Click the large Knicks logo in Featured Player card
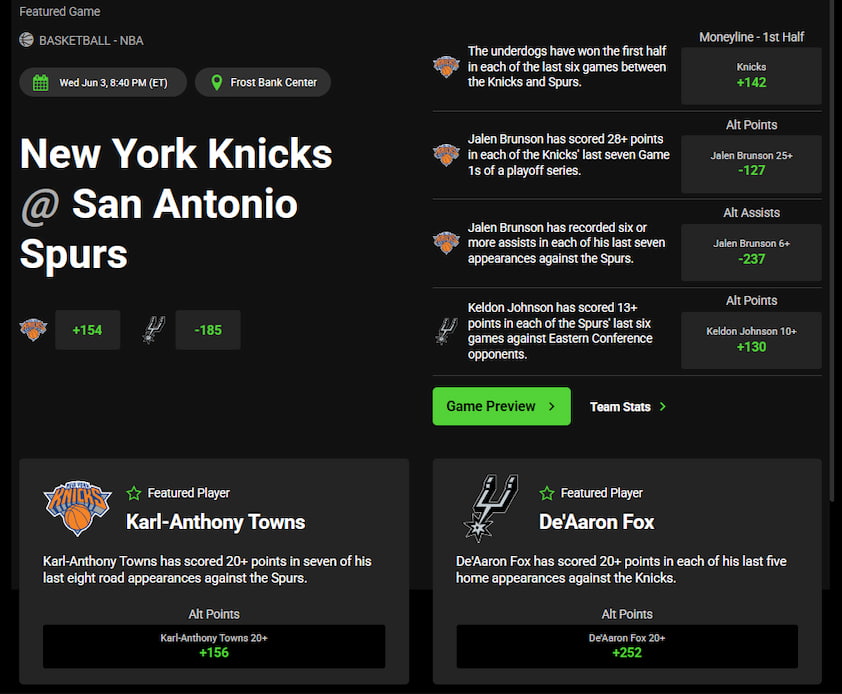Screen dimensions: 842x694 (x=77, y=508)
